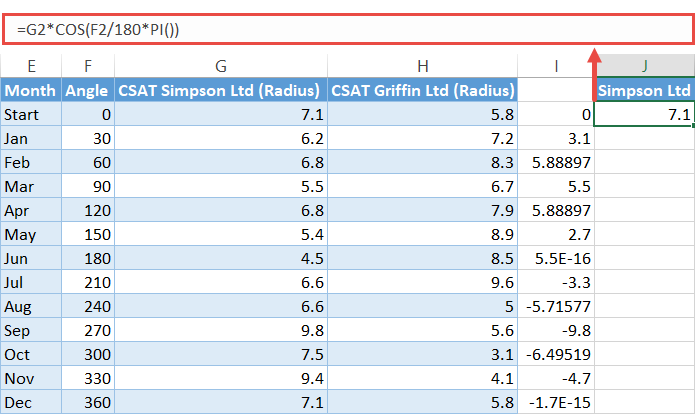
Task: Select the cell showing -1.7E-15
Action: tap(556, 402)
